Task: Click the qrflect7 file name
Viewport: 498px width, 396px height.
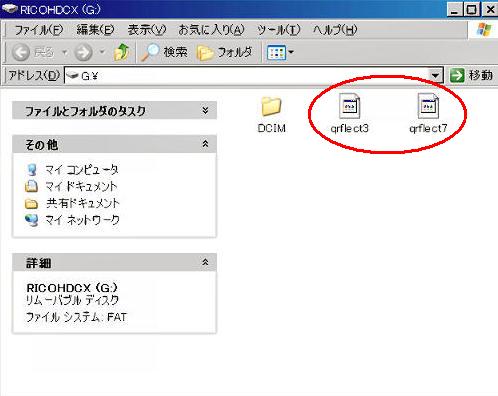Action: click(428, 128)
